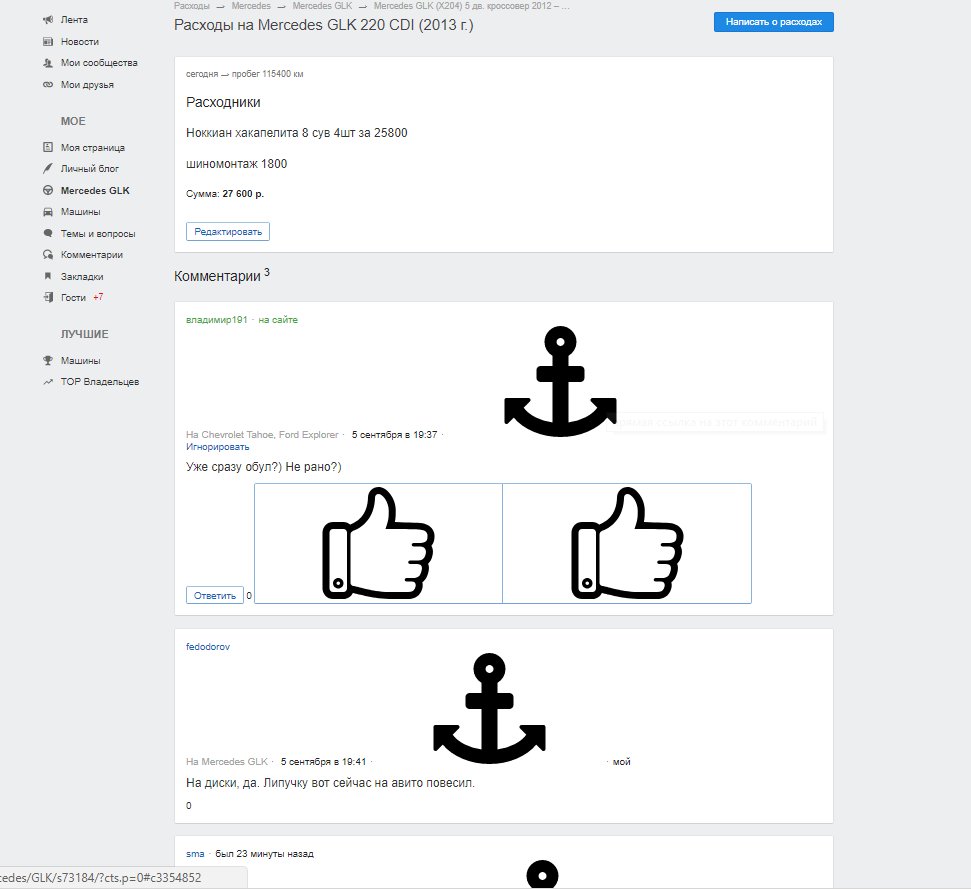
Task: Click the anchor icon in владимир191's comment
Action: coord(560,381)
